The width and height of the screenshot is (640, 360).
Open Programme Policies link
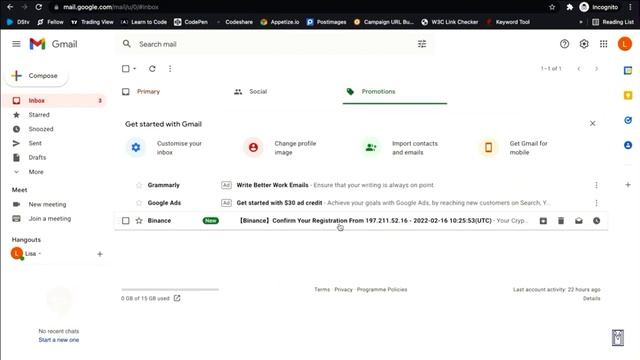coord(382,289)
